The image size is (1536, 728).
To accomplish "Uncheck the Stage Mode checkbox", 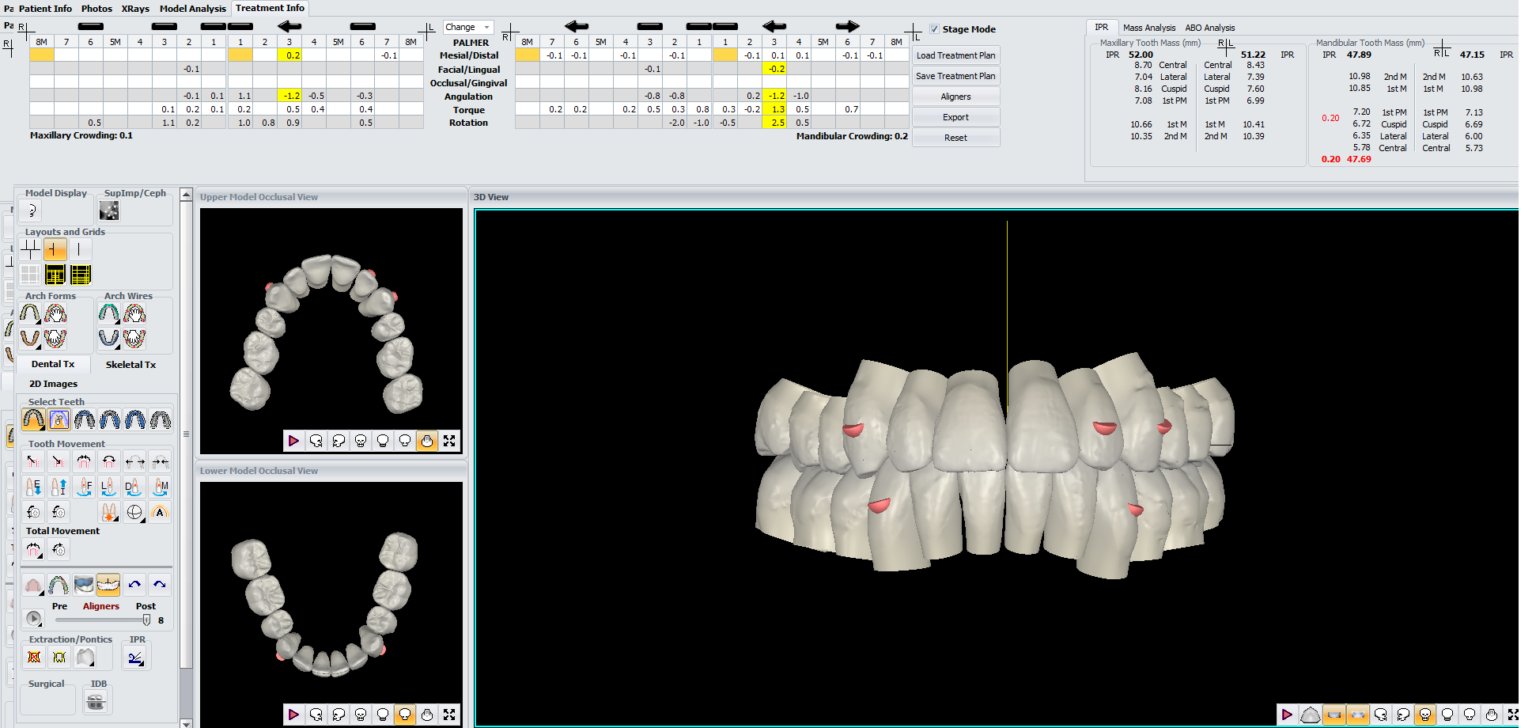I will (x=934, y=29).
